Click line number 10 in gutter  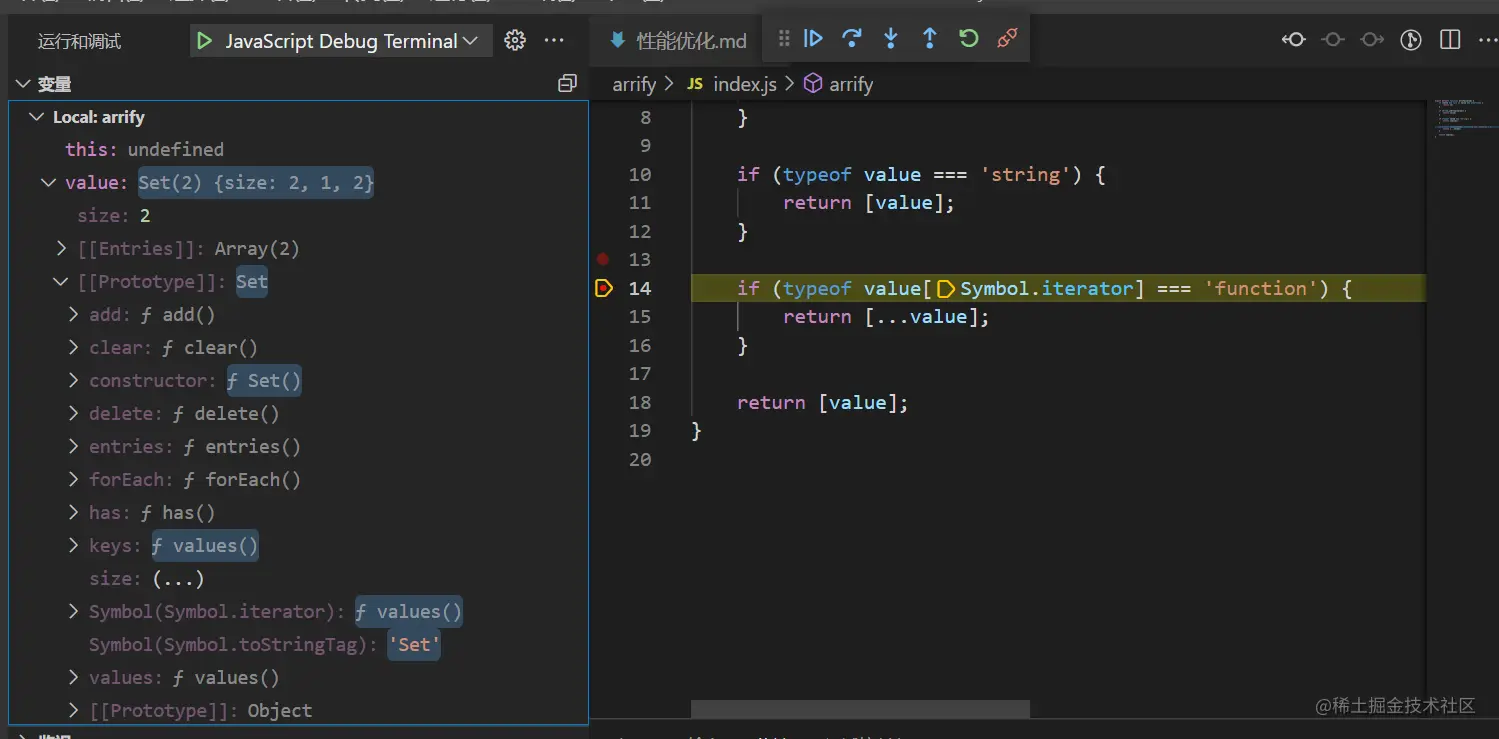point(640,174)
